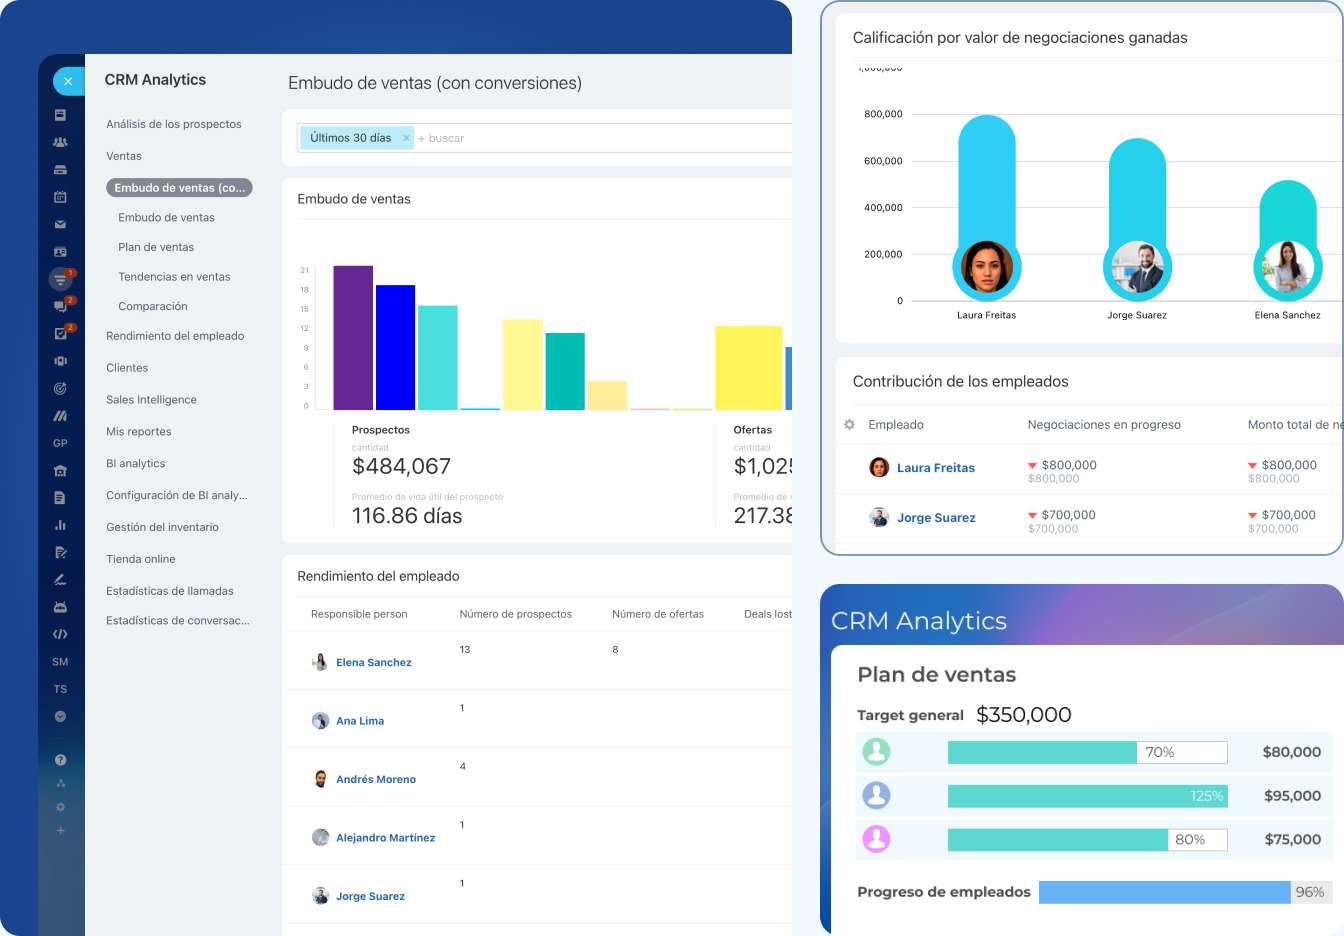The image size is (1344, 936).
Task: Open Ana Lima's profile link
Action: 360,721
